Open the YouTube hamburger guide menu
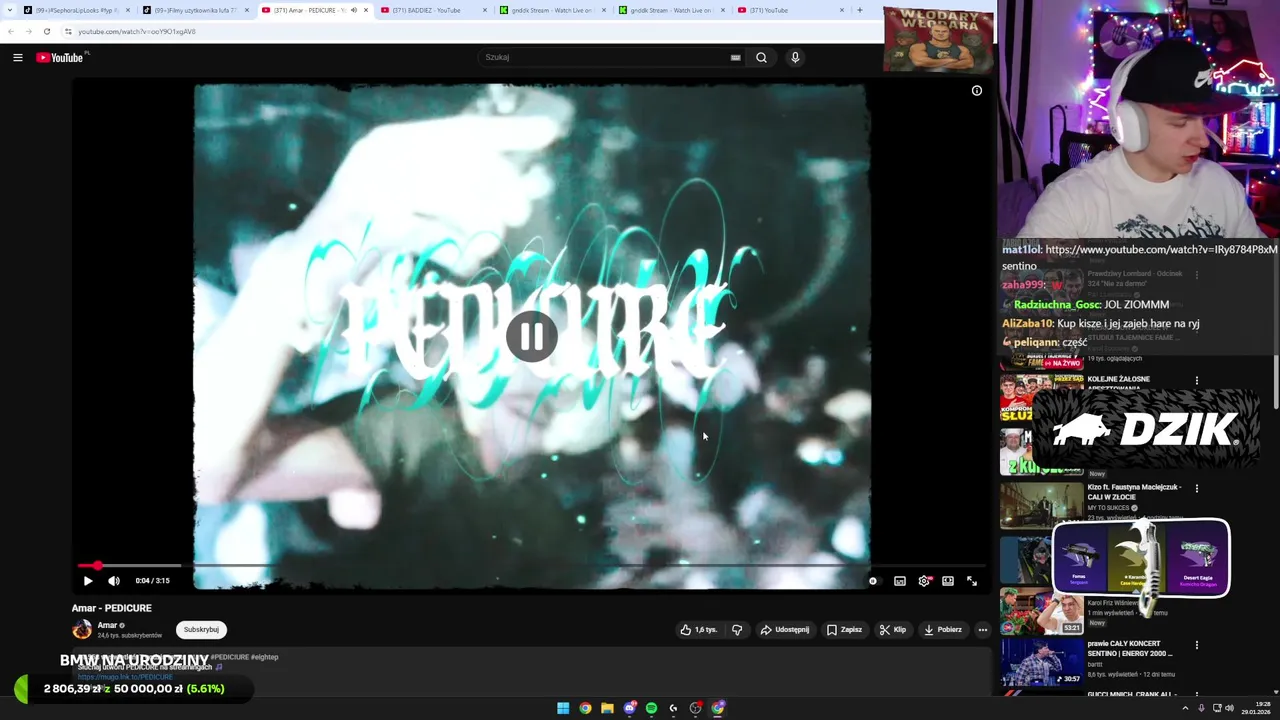1280x720 pixels. pyautogui.click(x=18, y=57)
